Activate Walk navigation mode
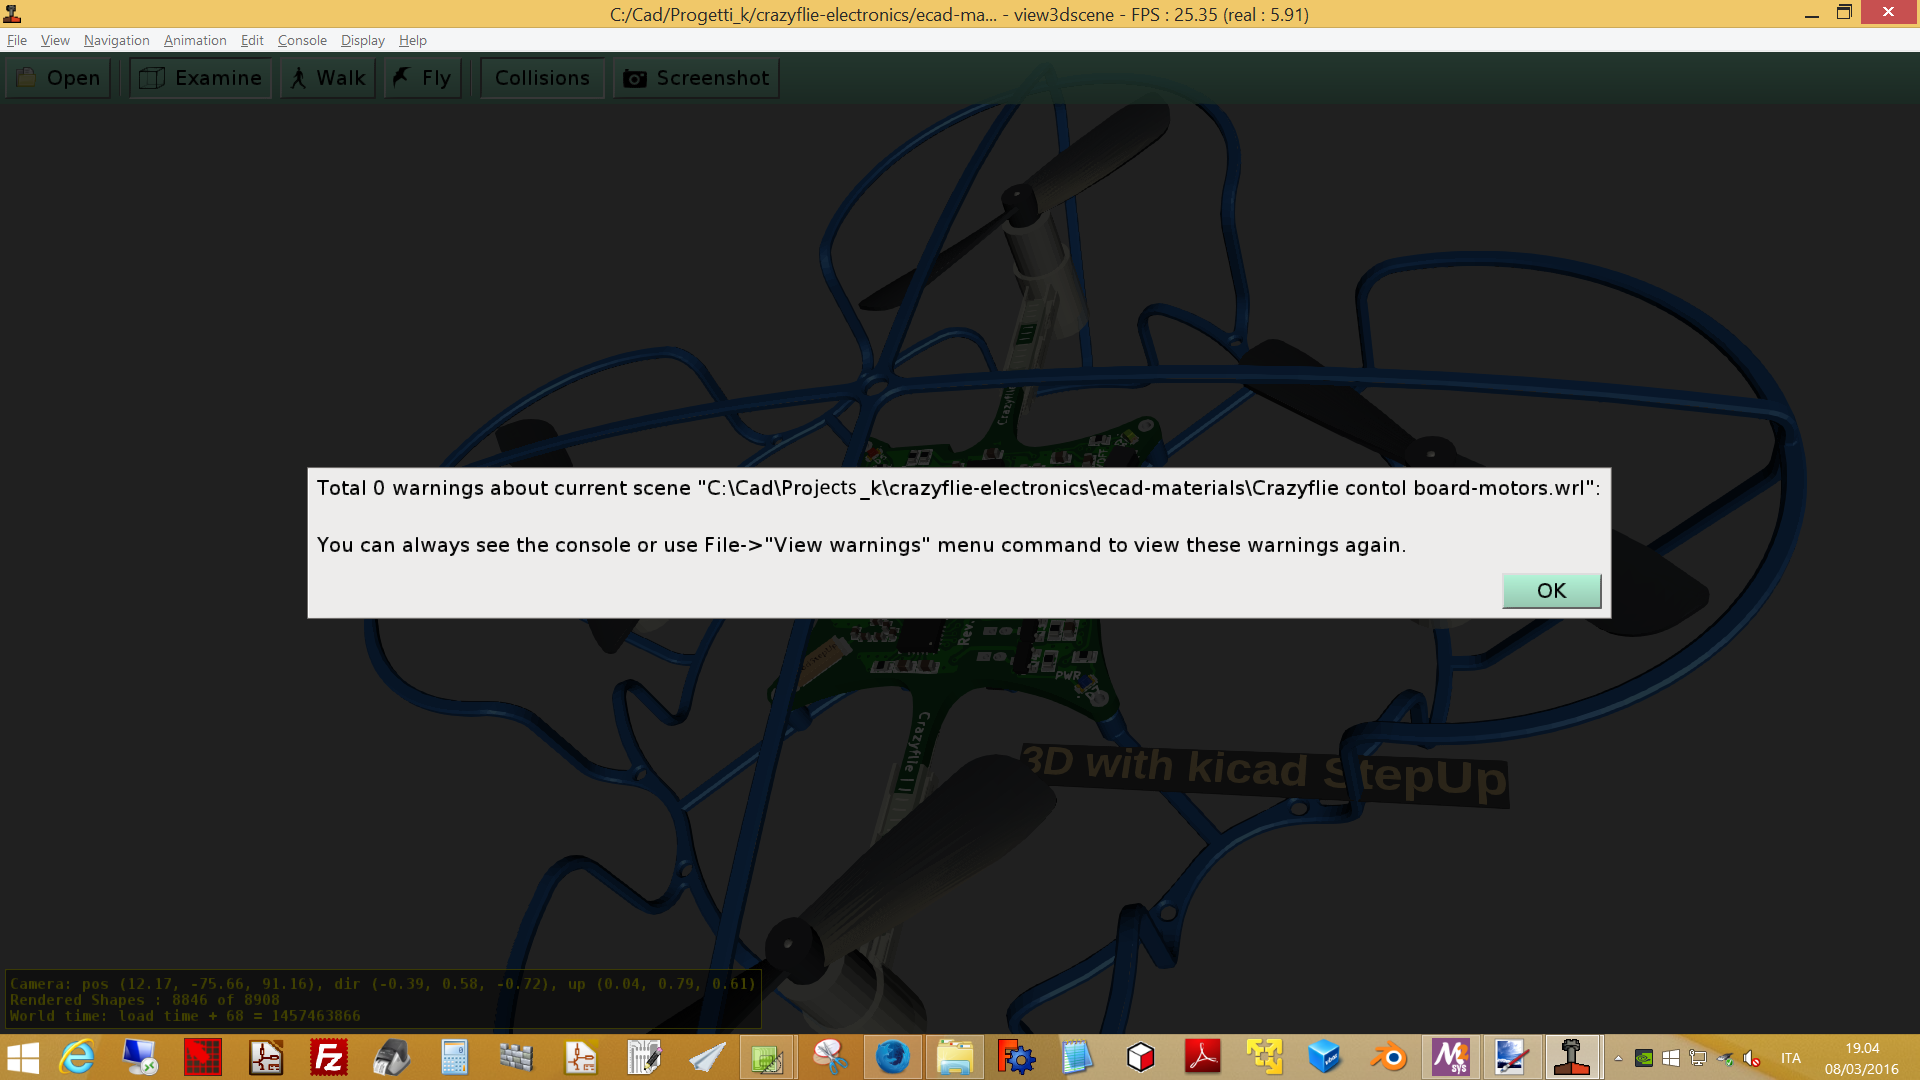 (328, 78)
